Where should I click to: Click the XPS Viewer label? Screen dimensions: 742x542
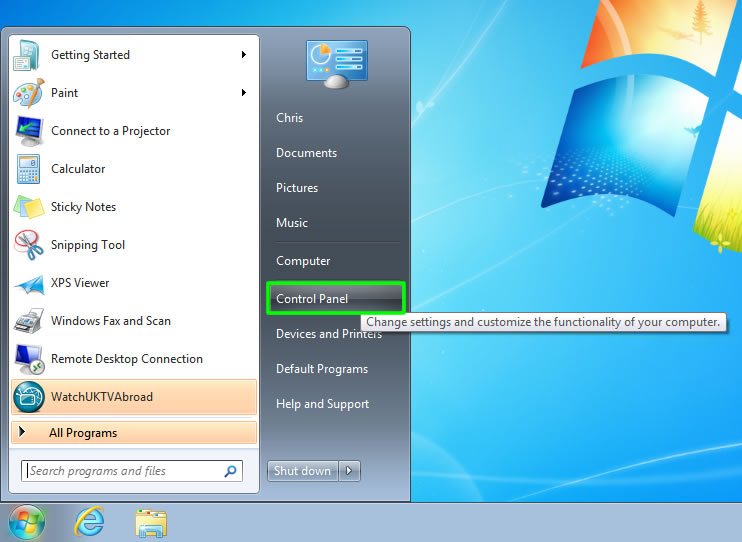tap(80, 283)
